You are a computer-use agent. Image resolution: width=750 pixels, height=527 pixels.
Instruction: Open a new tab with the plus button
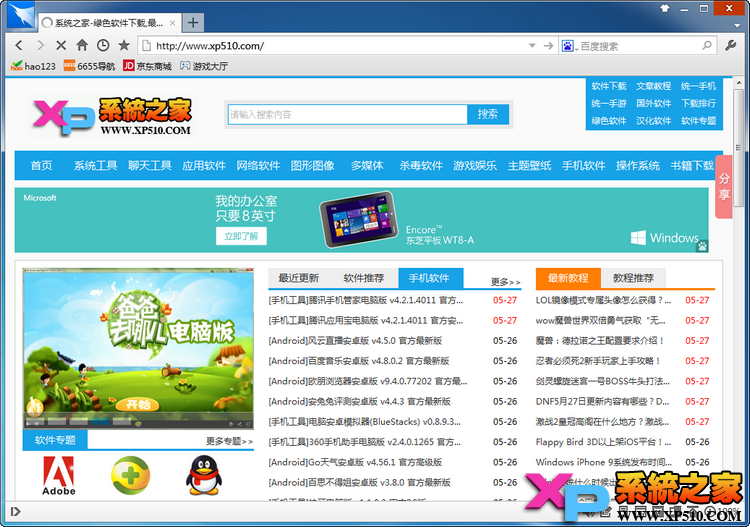[x=193, y=22]
